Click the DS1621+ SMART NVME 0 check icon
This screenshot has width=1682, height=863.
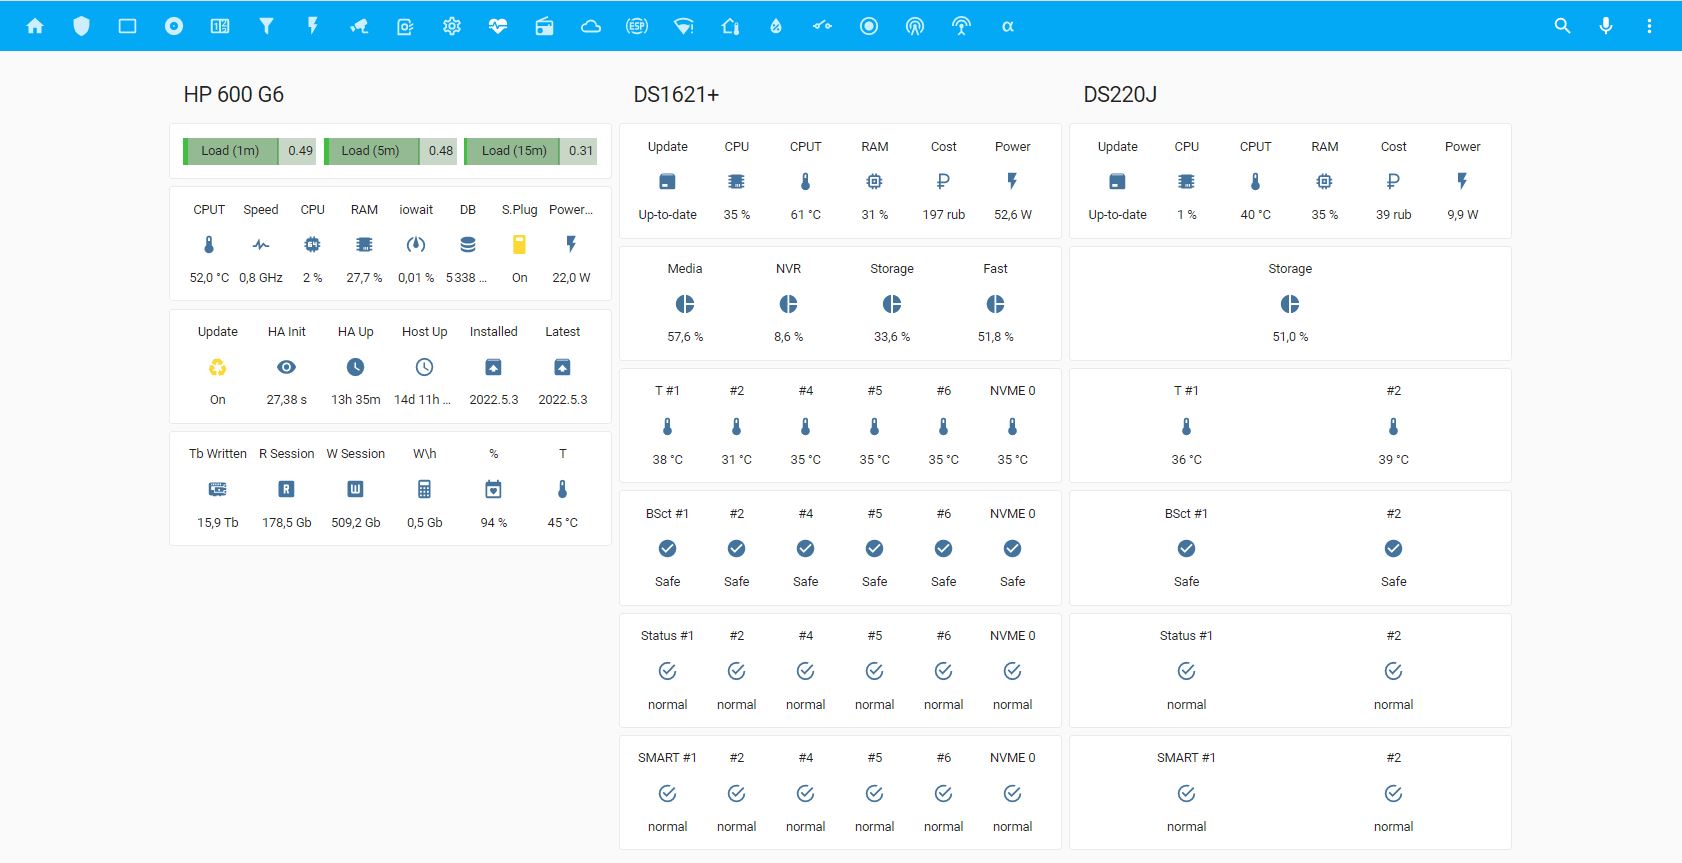tap(1012, 793)
